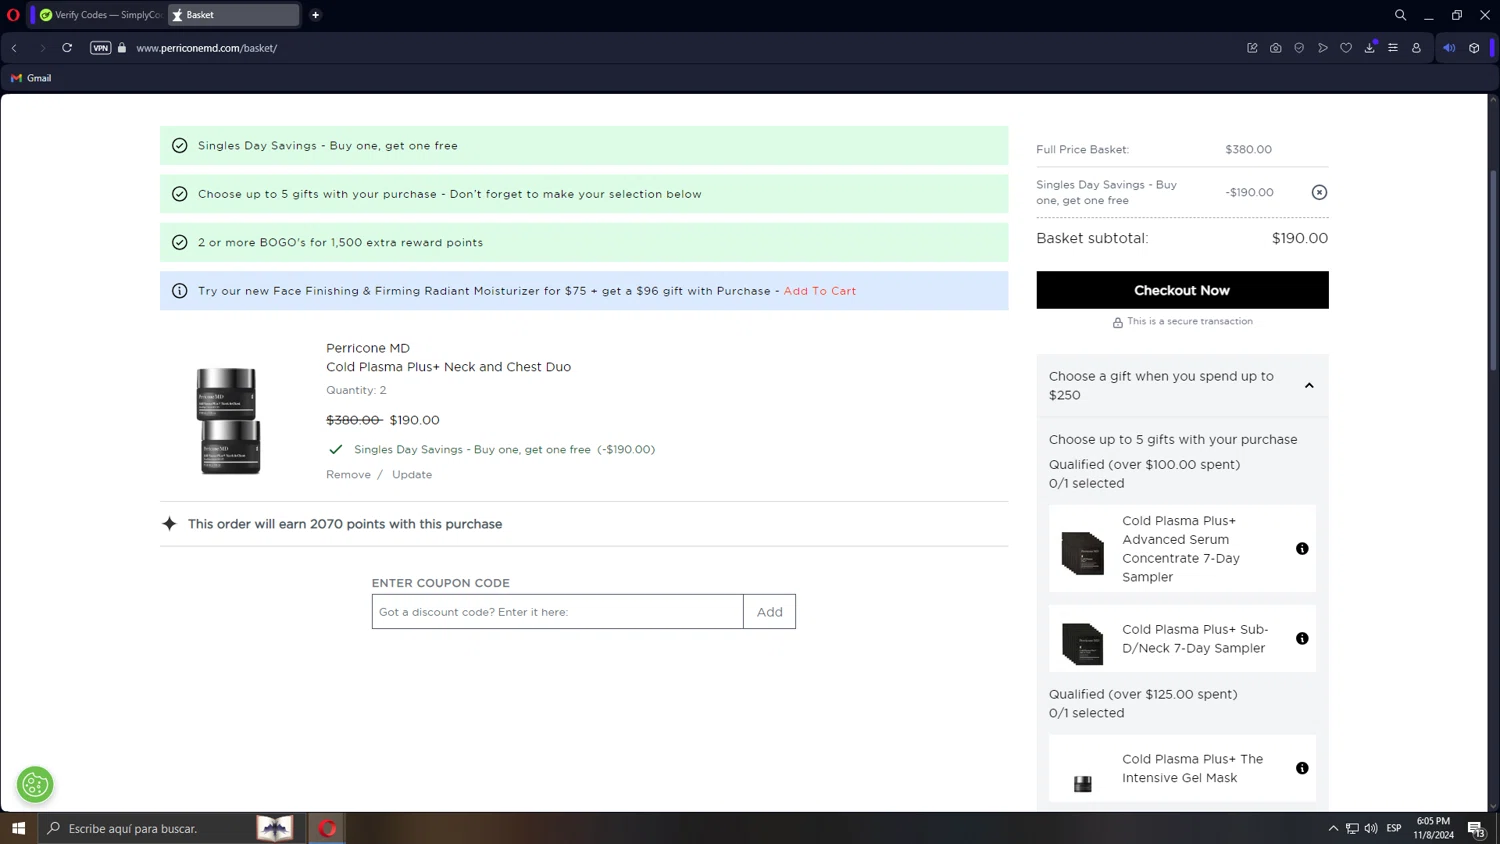Open the Windows notification center
The image size is (1500, 844).
pyautogui.click(x=1476, y=828)
